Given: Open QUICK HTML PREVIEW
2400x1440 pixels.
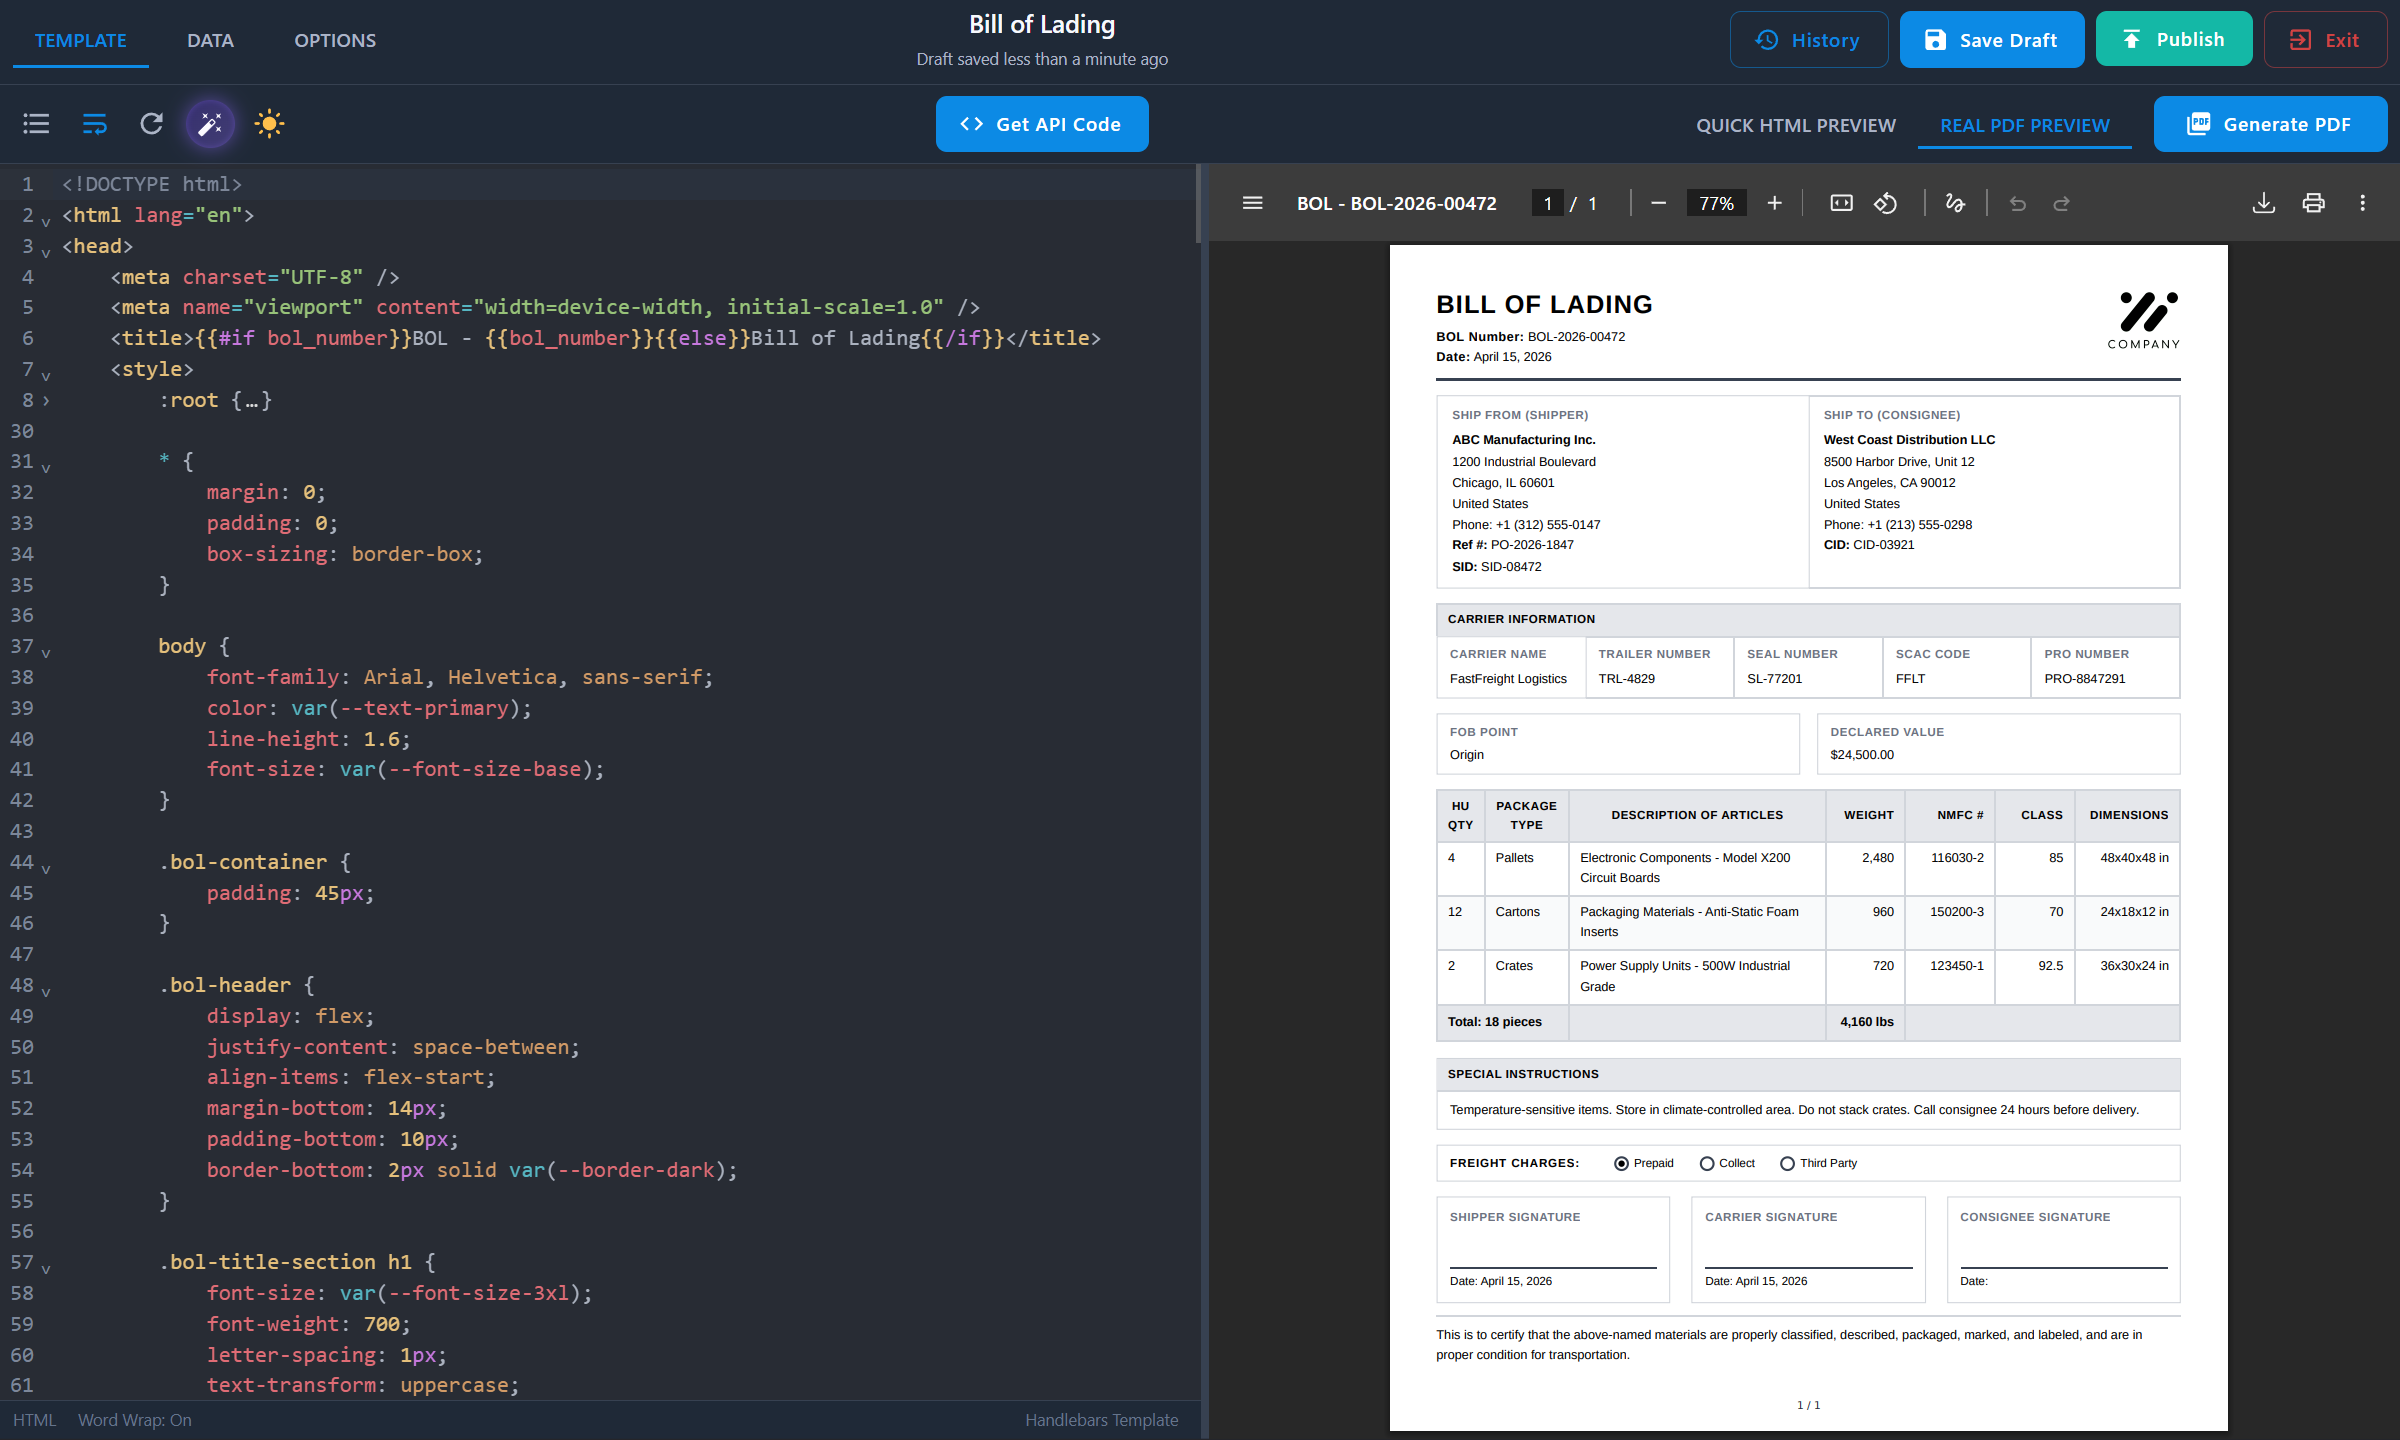Looking at the screenshot, I should pos(1796,124).
